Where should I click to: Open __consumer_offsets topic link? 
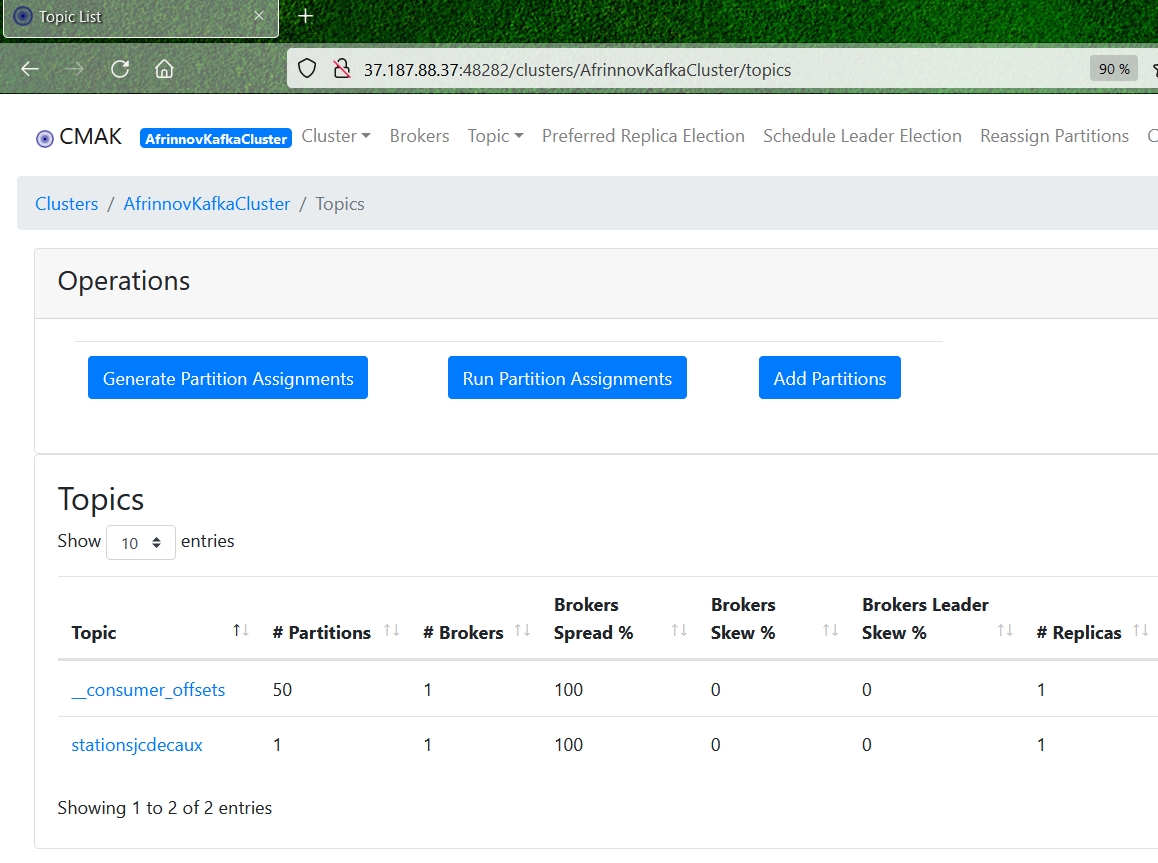(x=148, y=690)
